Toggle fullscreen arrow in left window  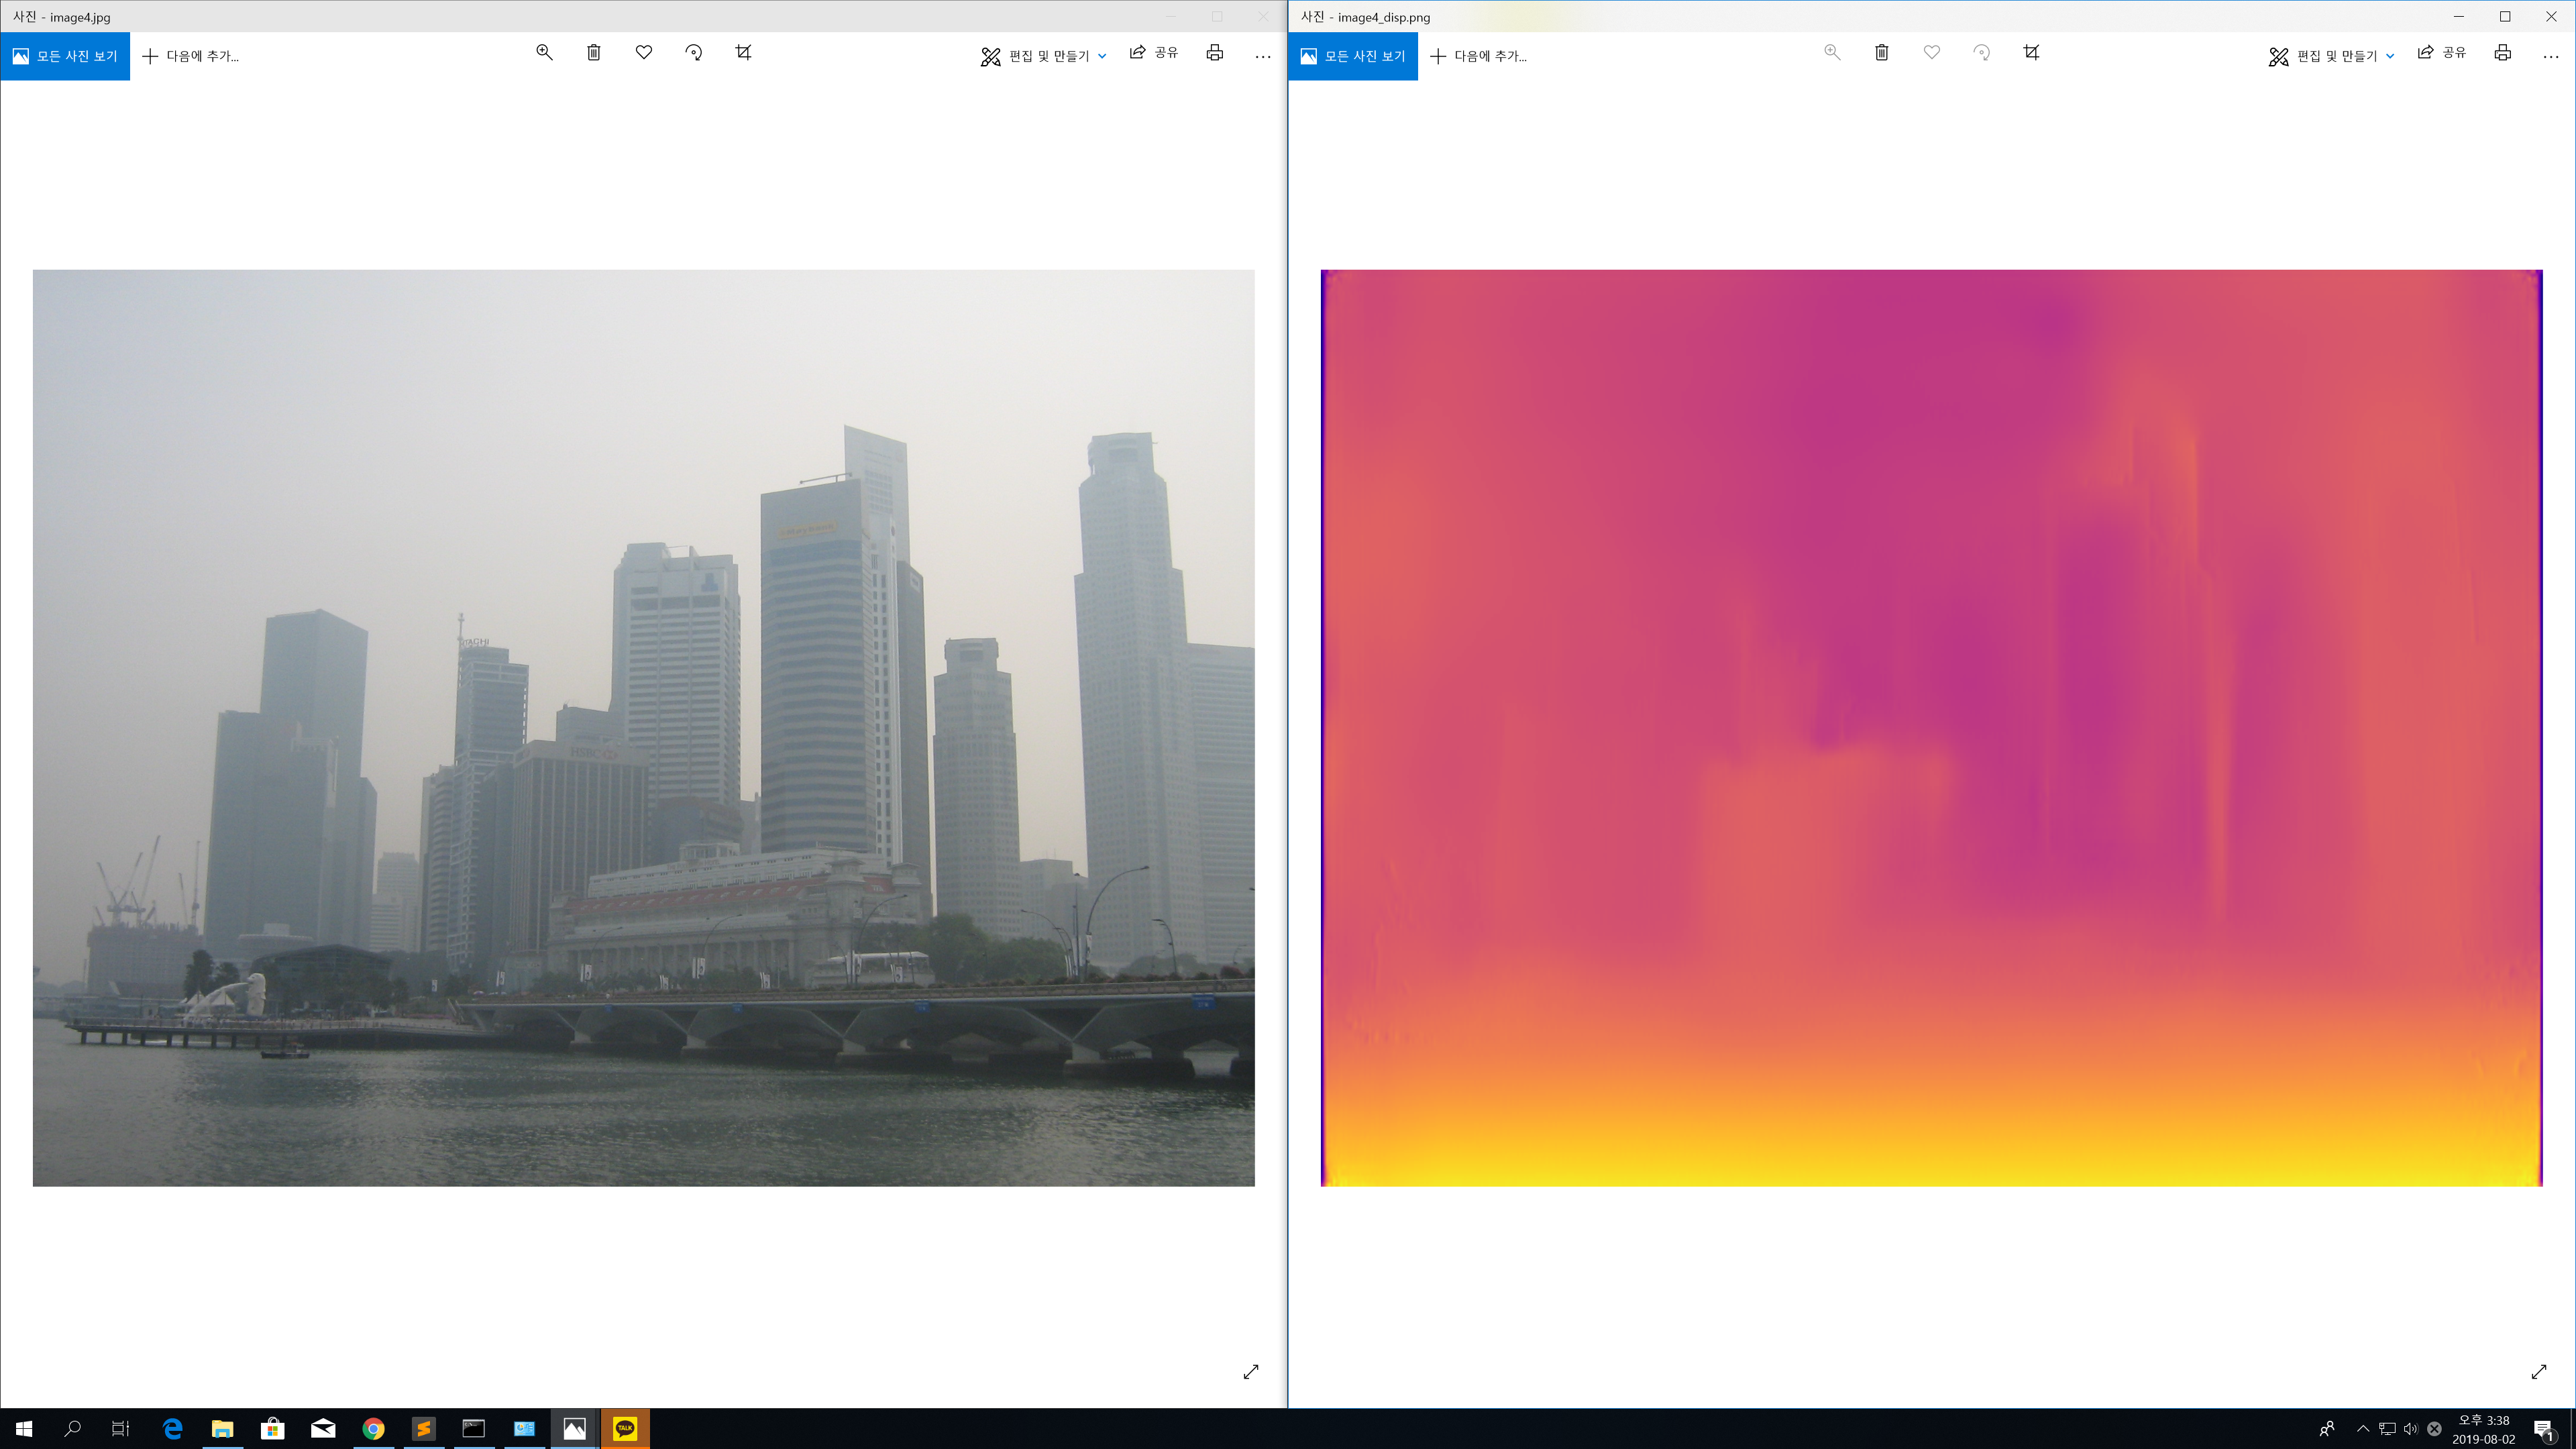click(1250, 1372)
